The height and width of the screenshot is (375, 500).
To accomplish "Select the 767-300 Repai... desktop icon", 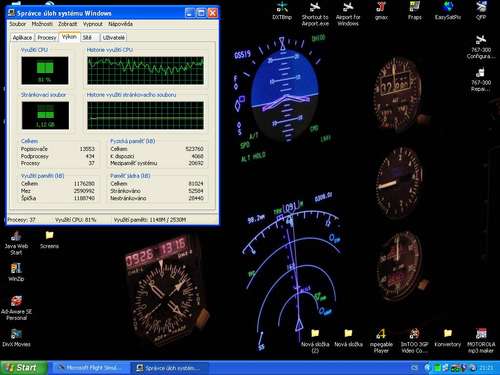I will tap(481, 79).
